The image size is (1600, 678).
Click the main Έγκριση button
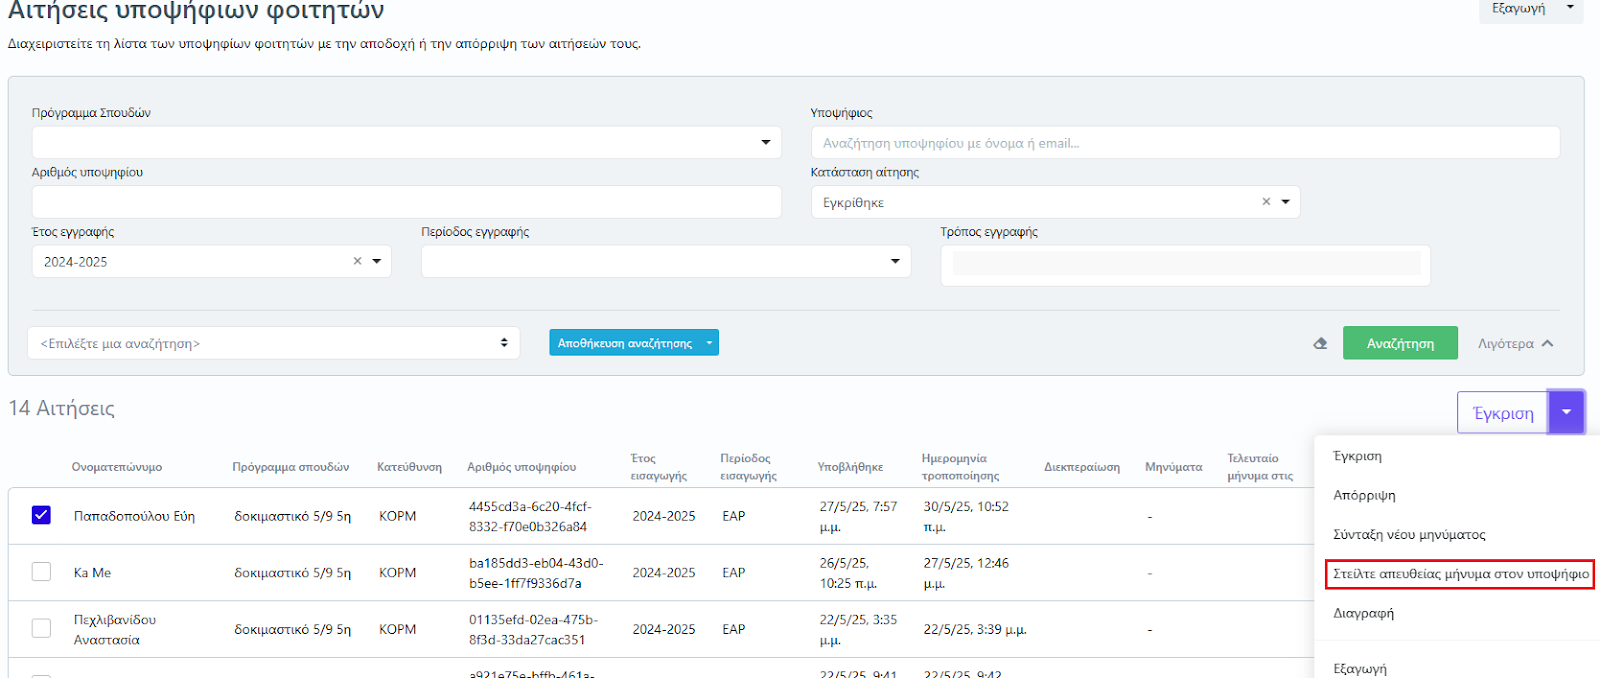(x=1503, y=412)
